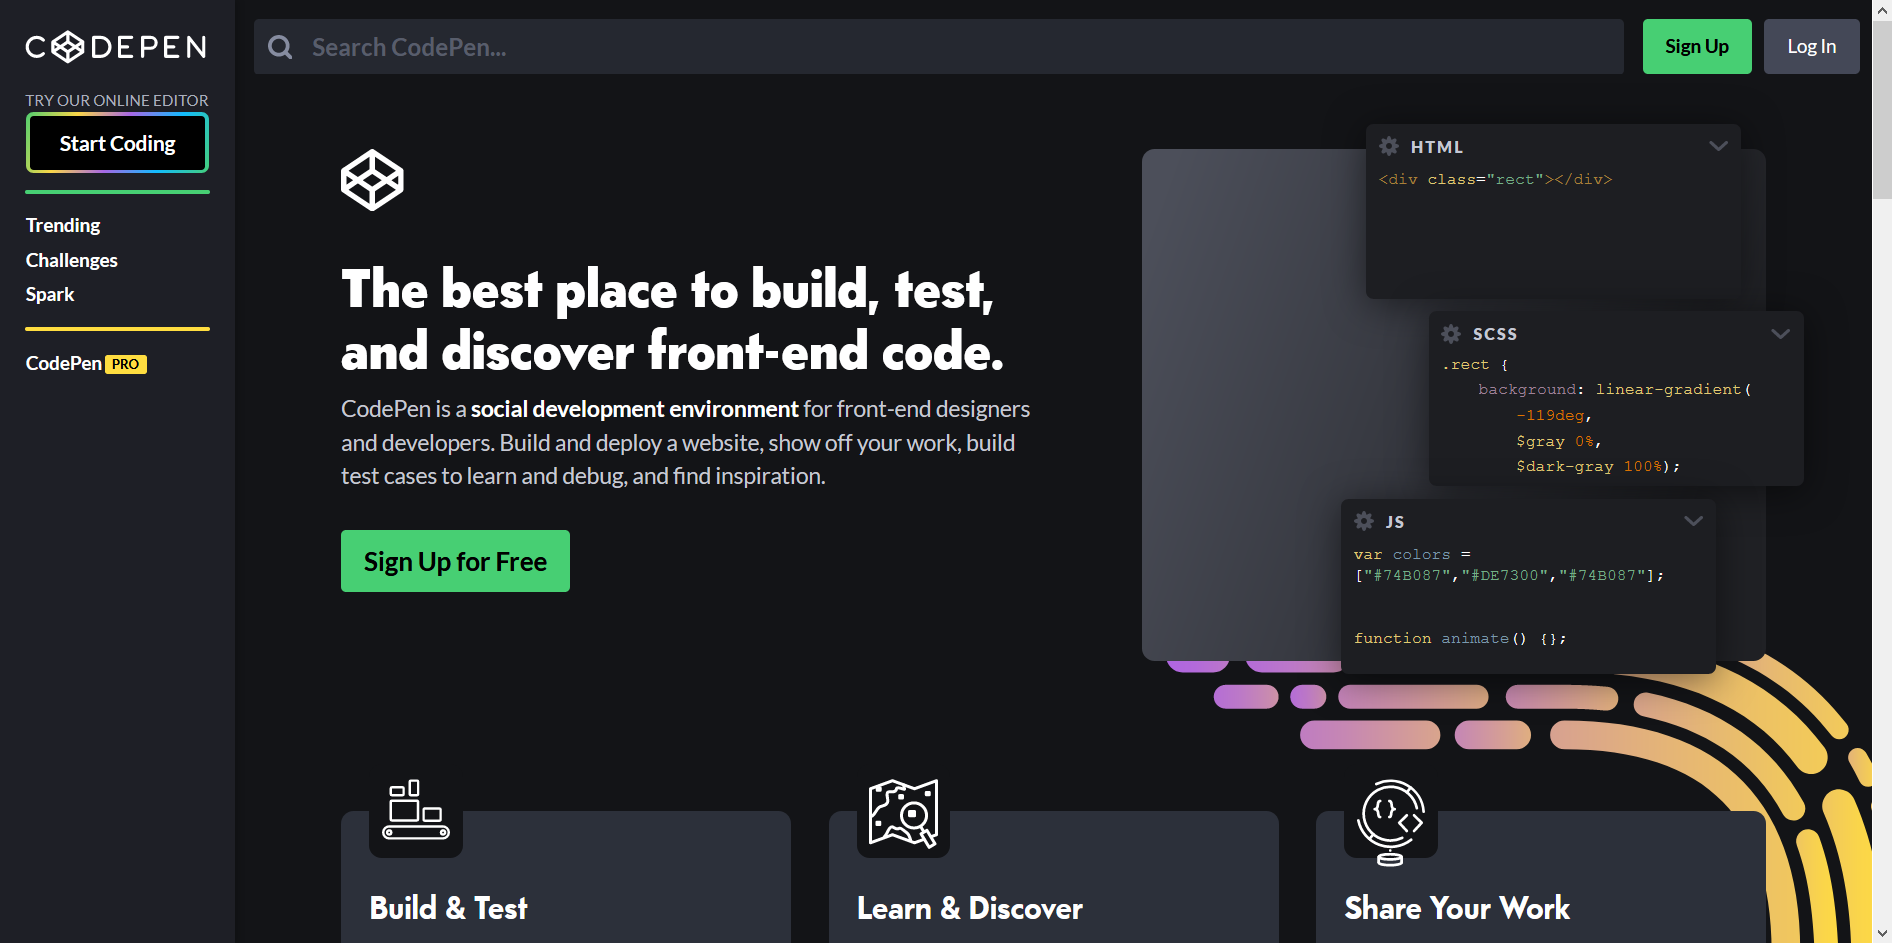
Task: Click inside the Search CodePen field
Action: (700, 46)
